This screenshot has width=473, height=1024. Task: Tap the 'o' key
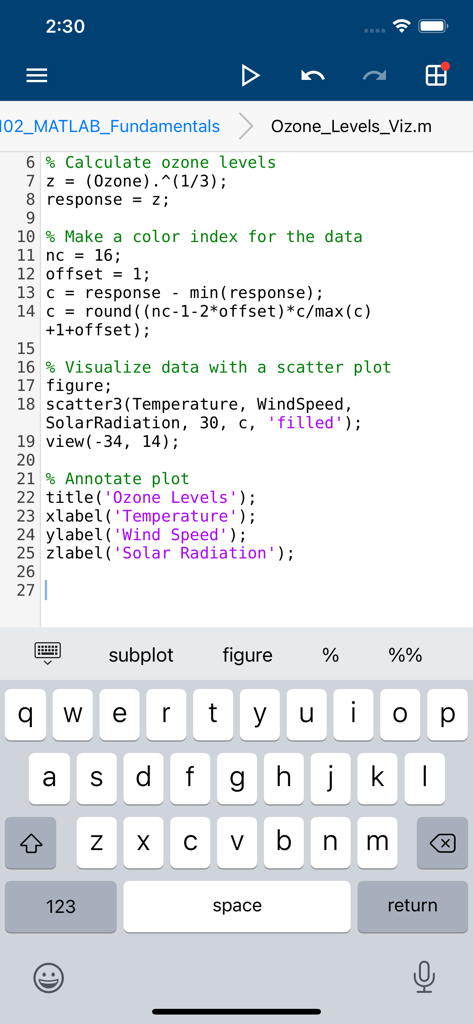pyautogui.click(x=400, y=714)
